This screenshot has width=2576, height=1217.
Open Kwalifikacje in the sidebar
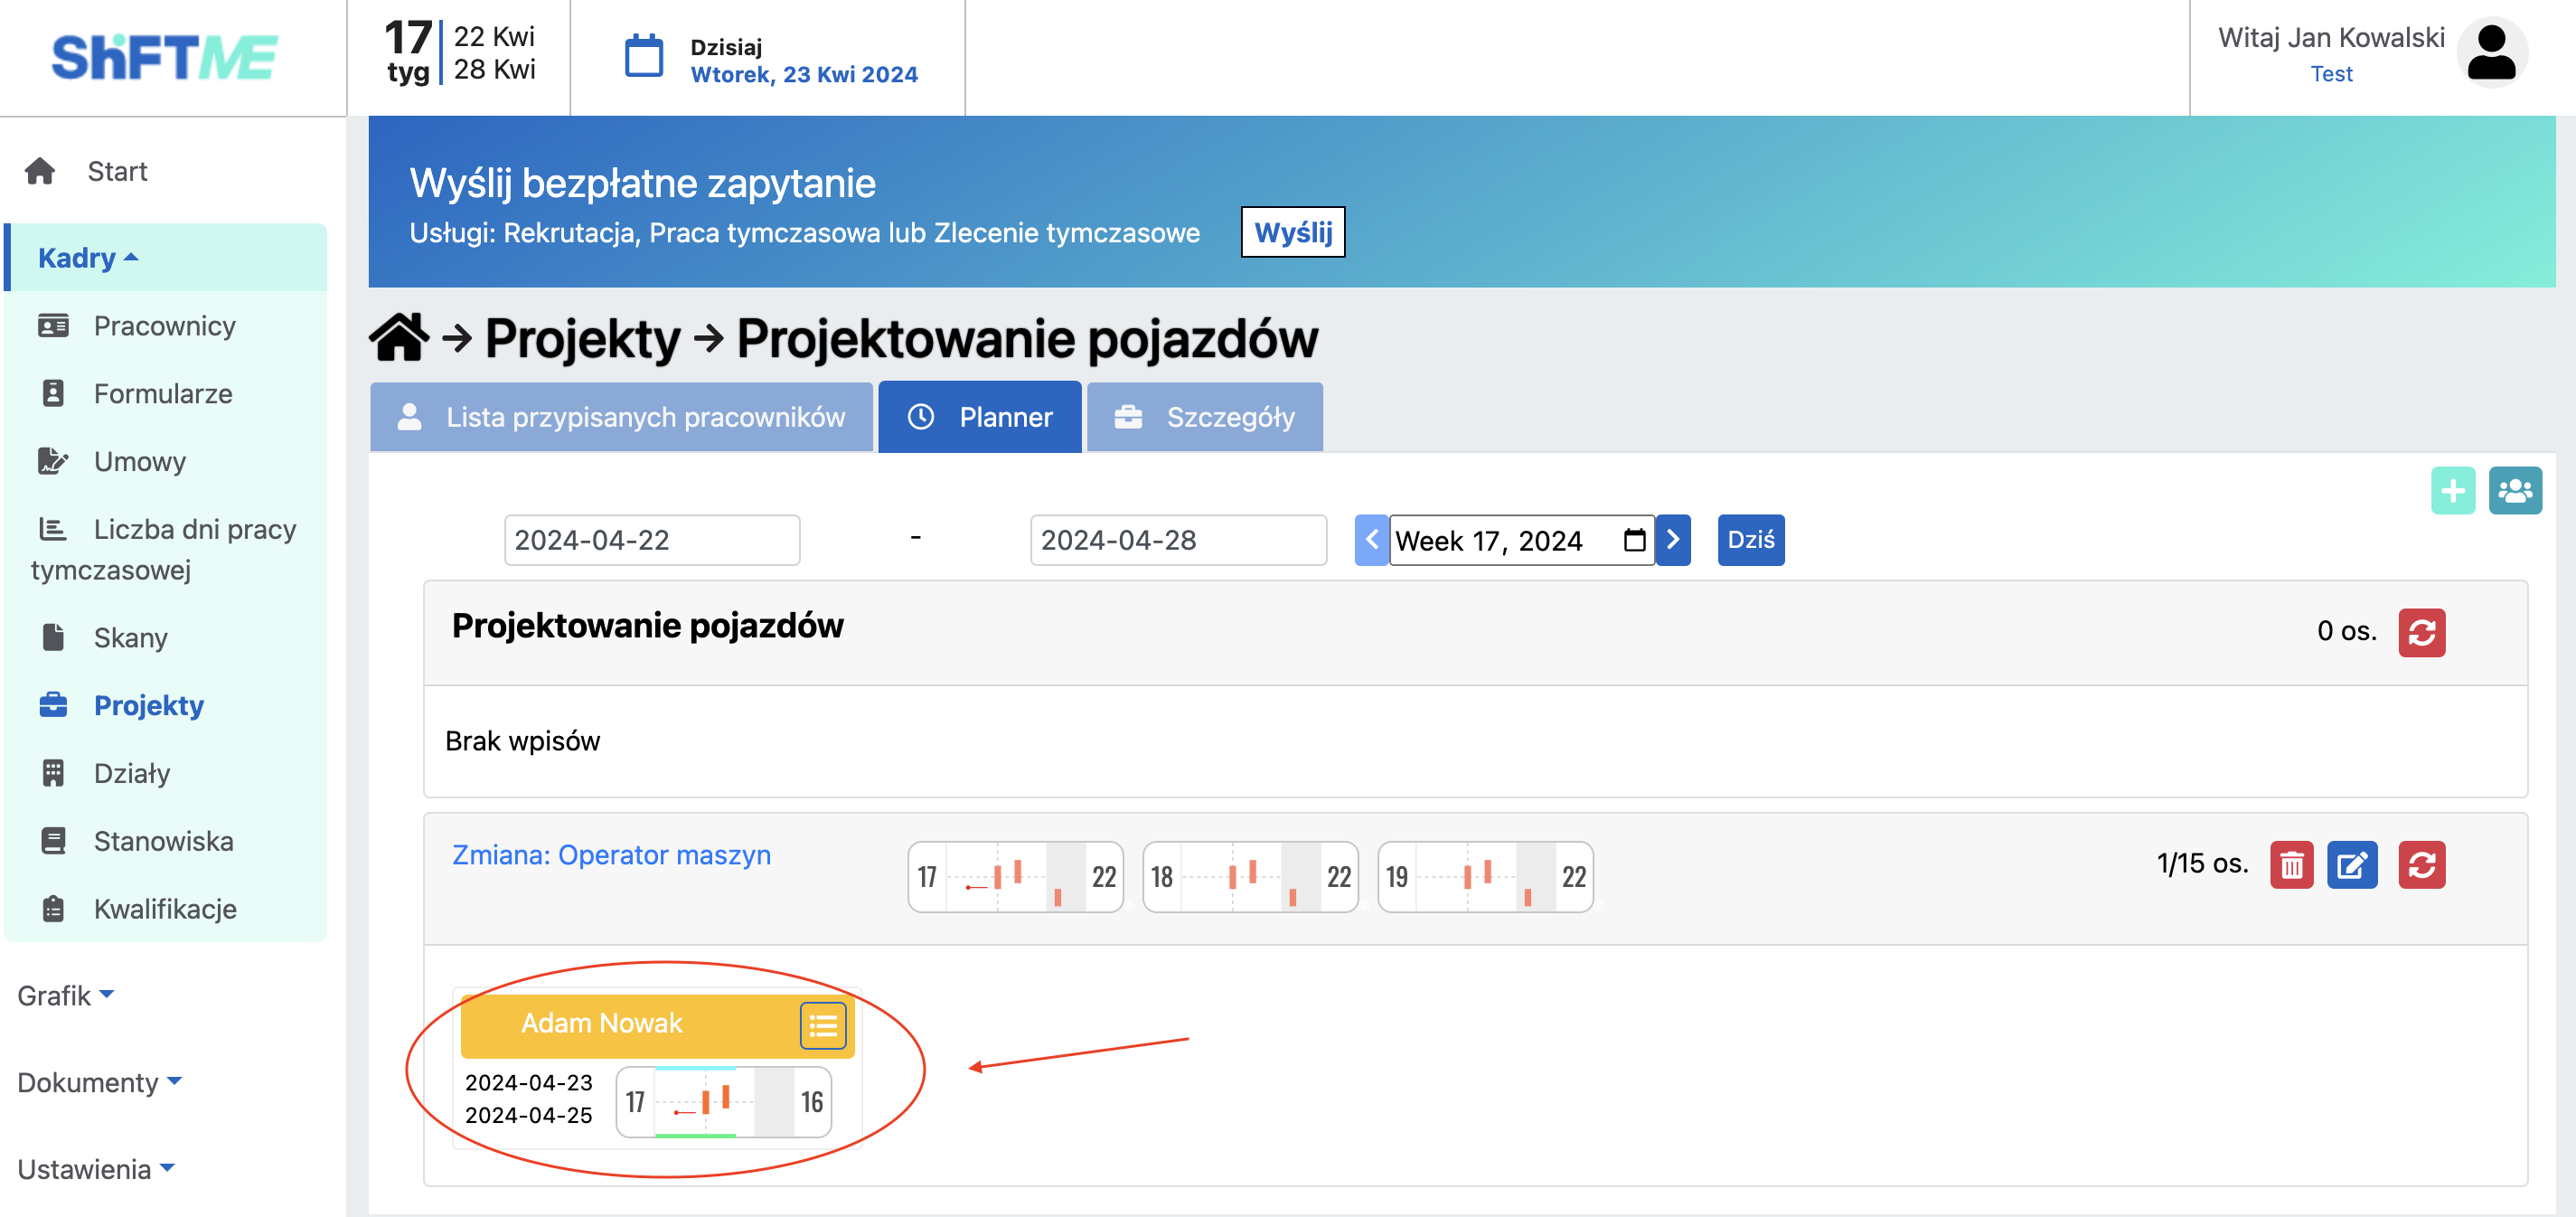165,909
